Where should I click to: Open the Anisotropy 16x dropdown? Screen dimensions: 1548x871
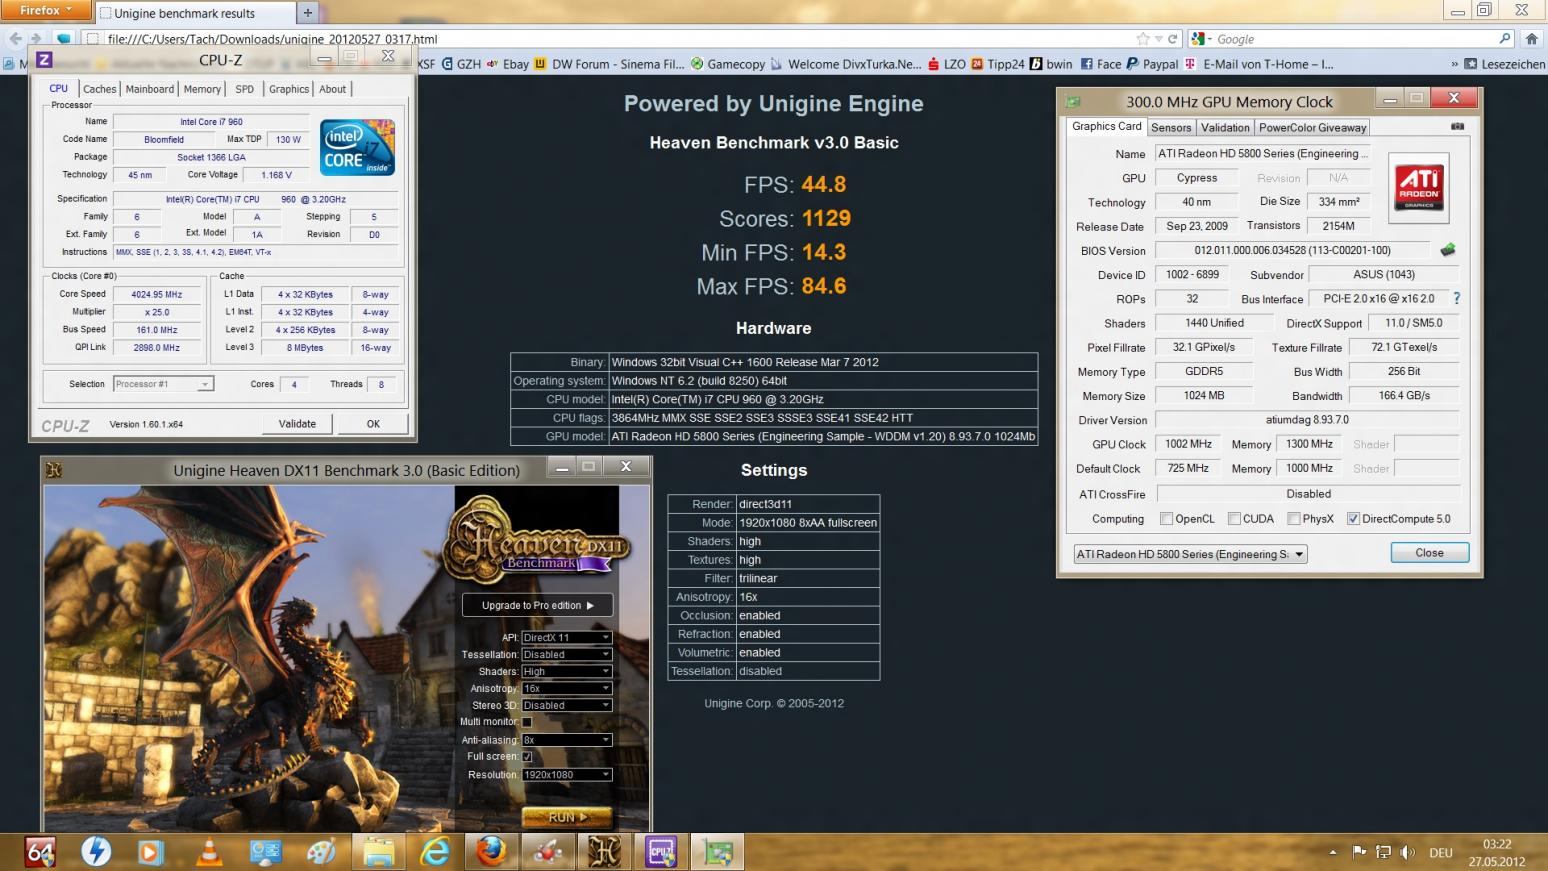point(566,688)
